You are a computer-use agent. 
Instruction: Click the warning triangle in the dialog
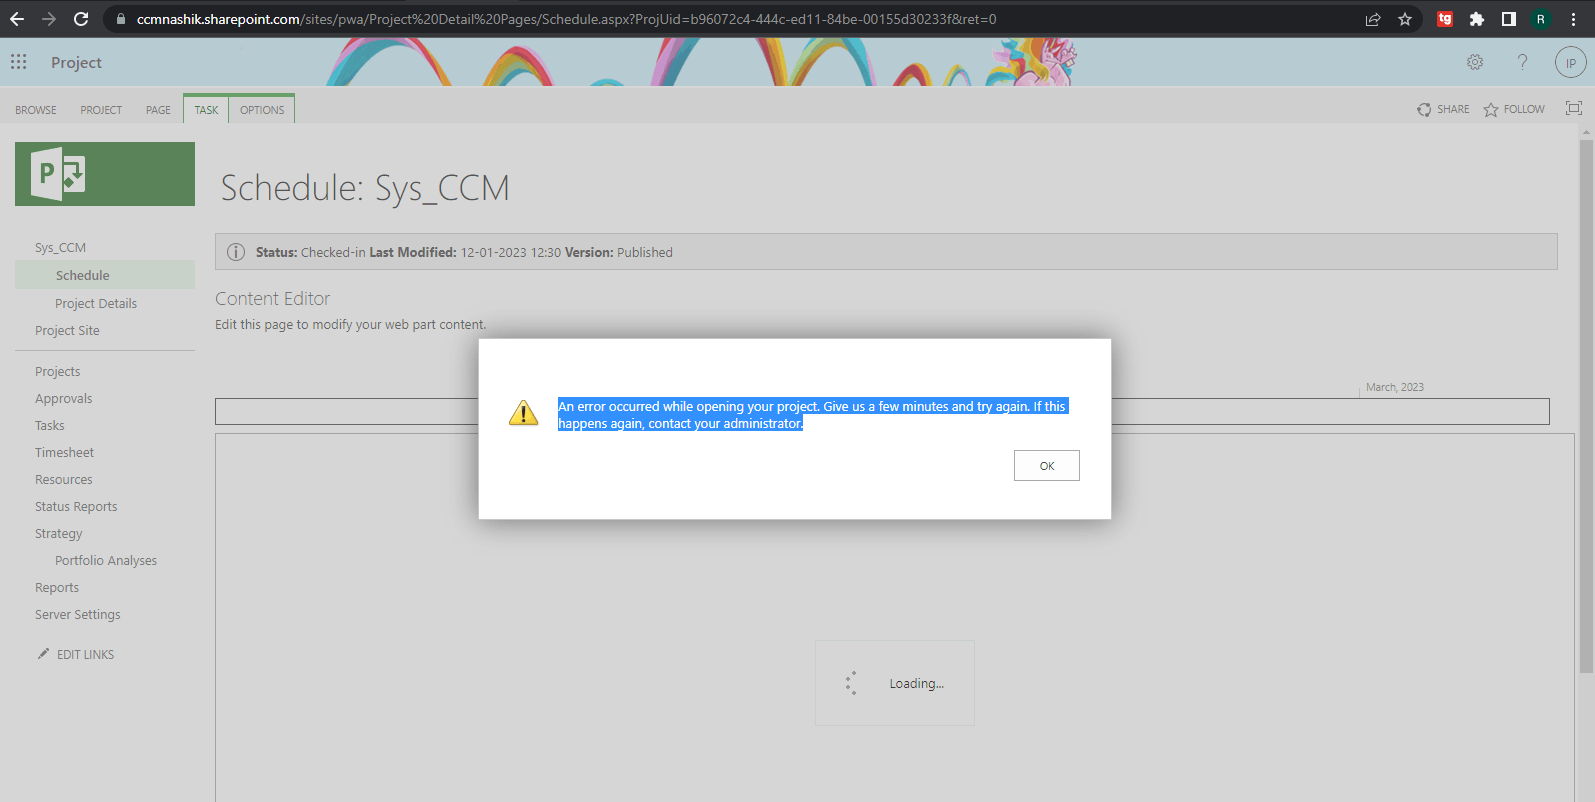pos(523,413)
